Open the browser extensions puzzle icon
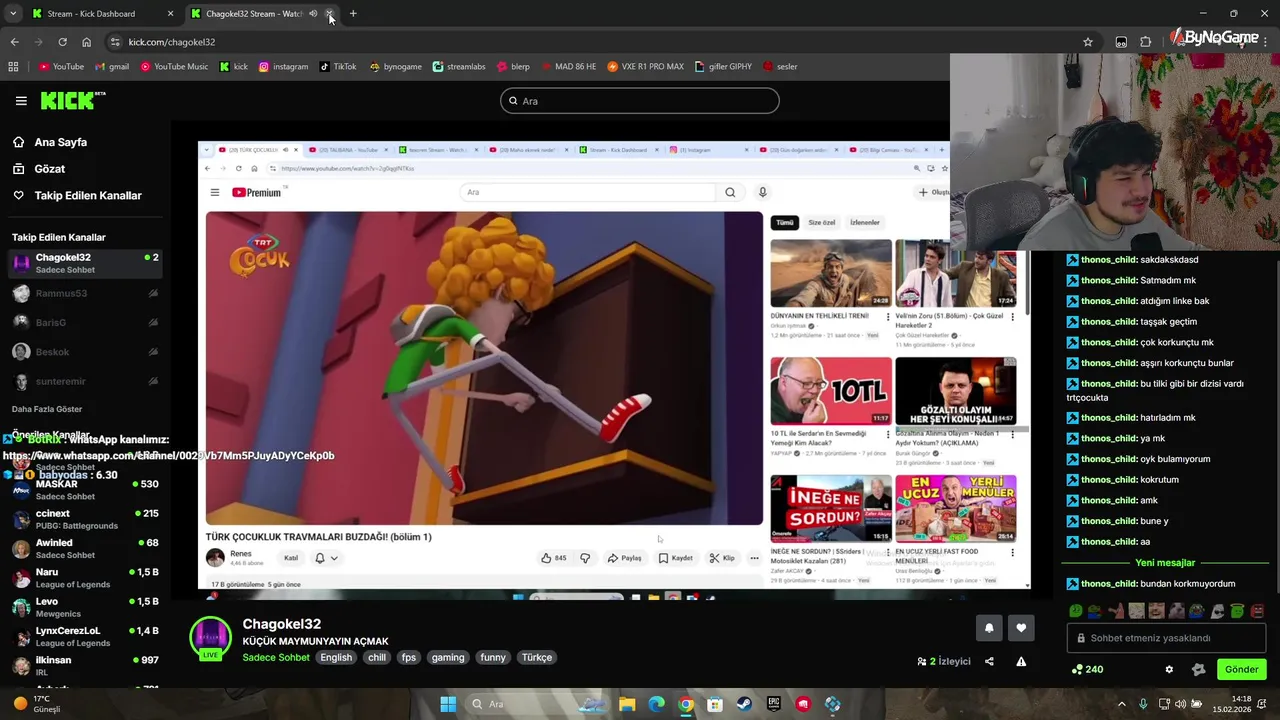 1146,42
